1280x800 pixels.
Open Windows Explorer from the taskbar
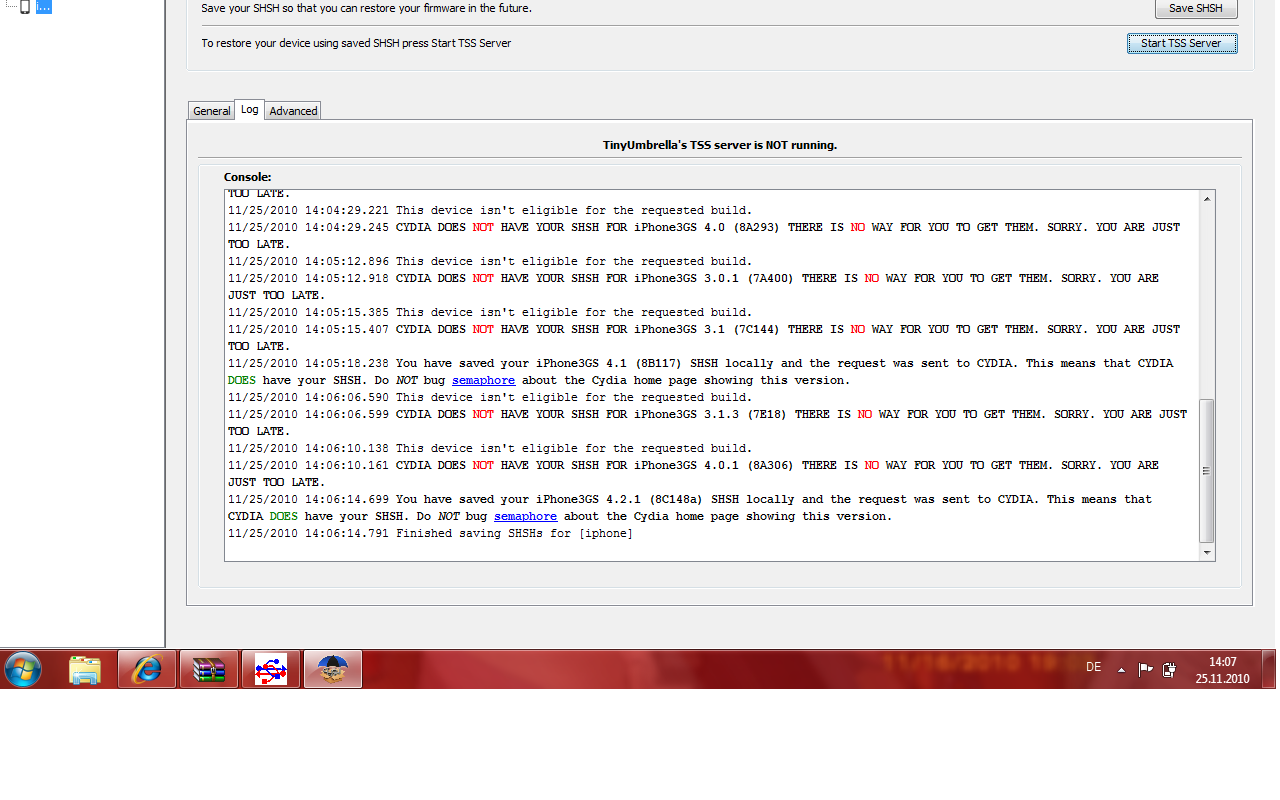[85, 669]
